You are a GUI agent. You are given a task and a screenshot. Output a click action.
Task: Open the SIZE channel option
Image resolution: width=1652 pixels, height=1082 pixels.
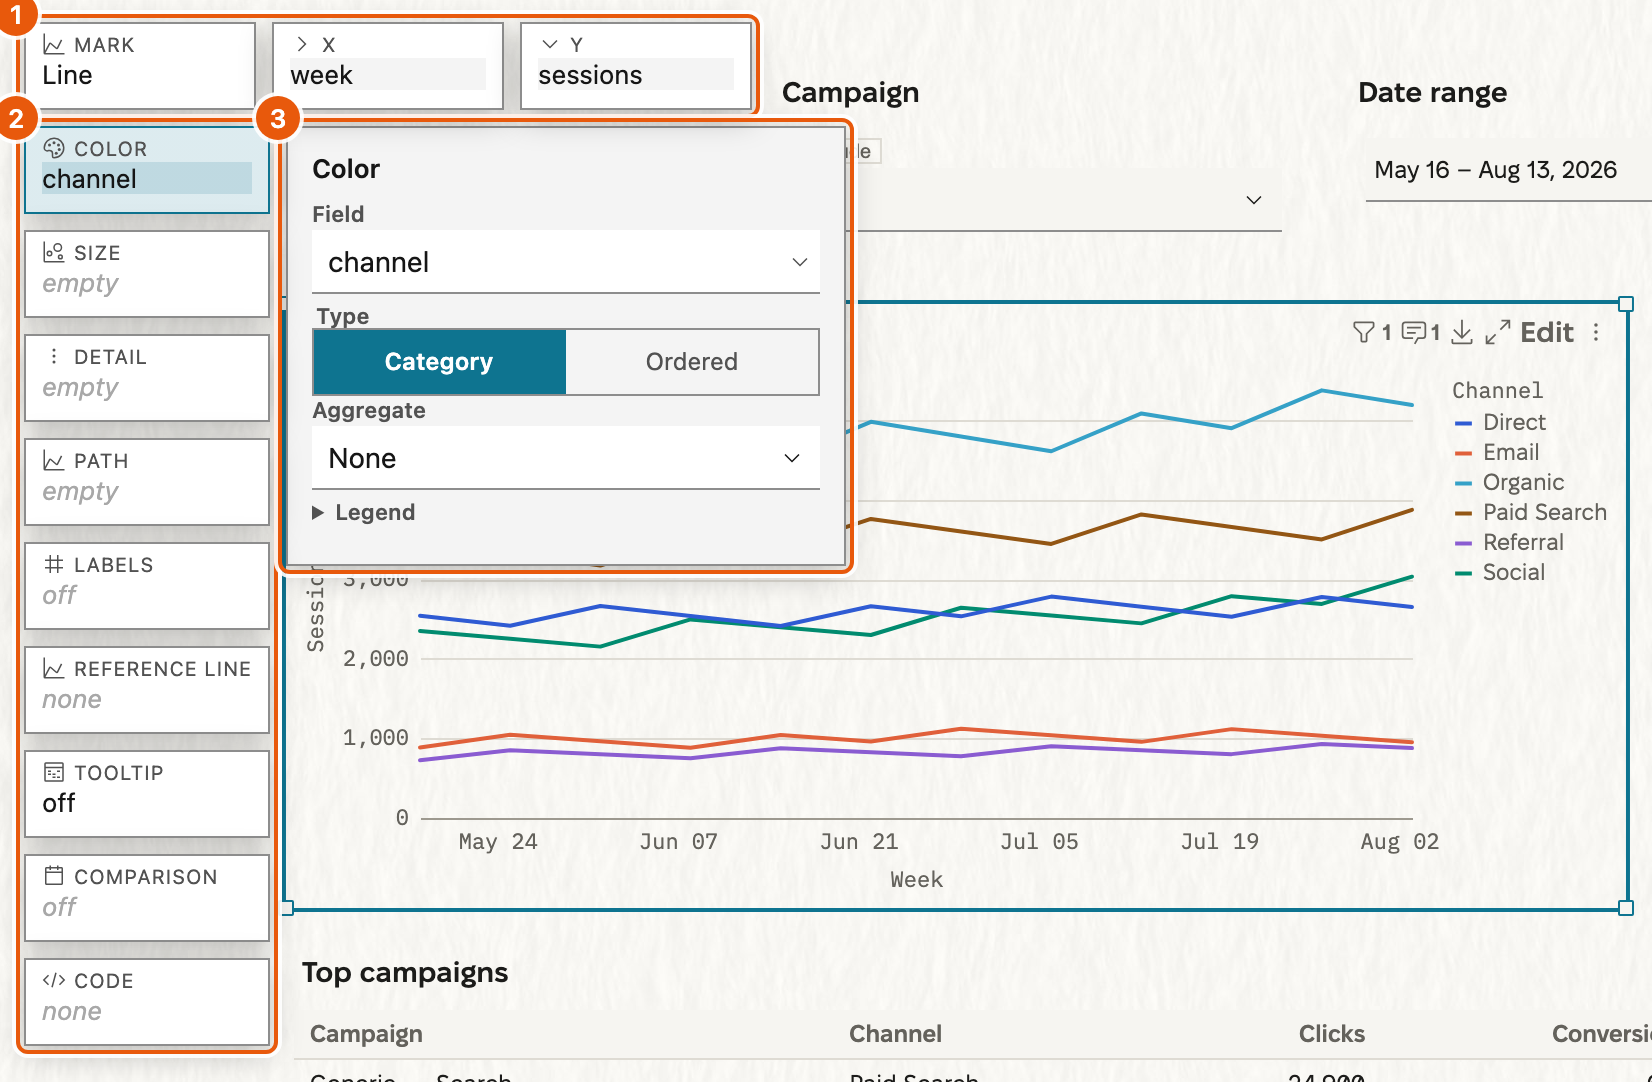147,274
